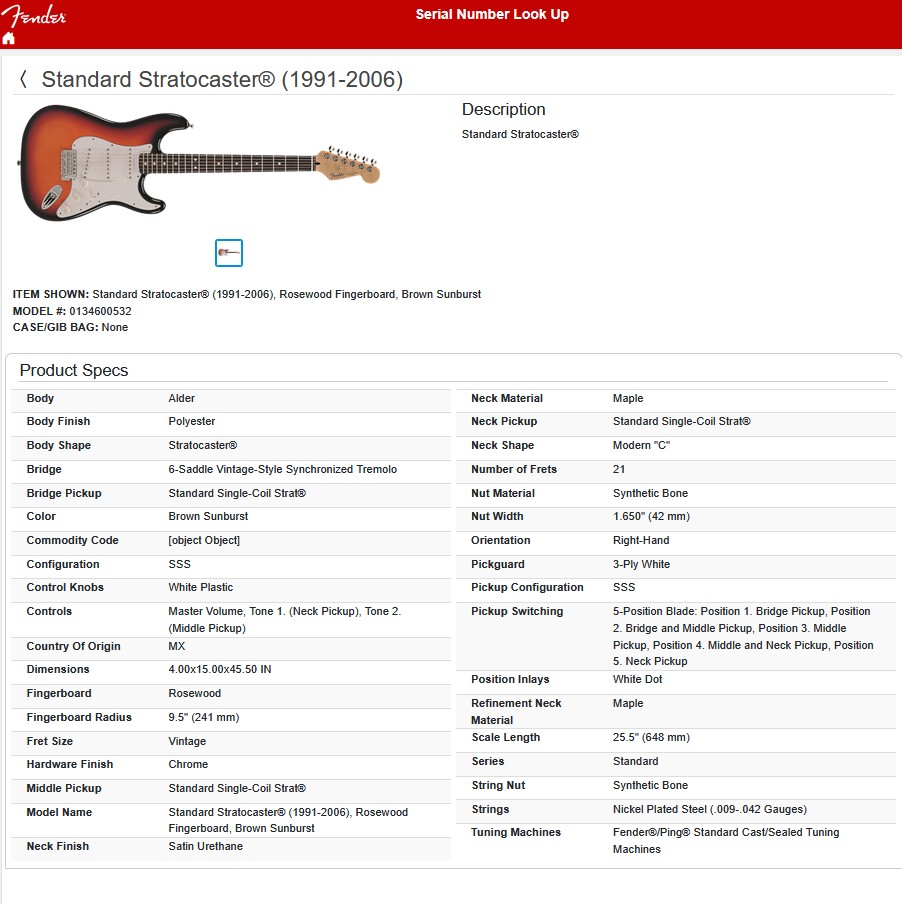This screenshot has width=902, height=904.
Task: Click model number 0134600532
Action: click(100, 311)
